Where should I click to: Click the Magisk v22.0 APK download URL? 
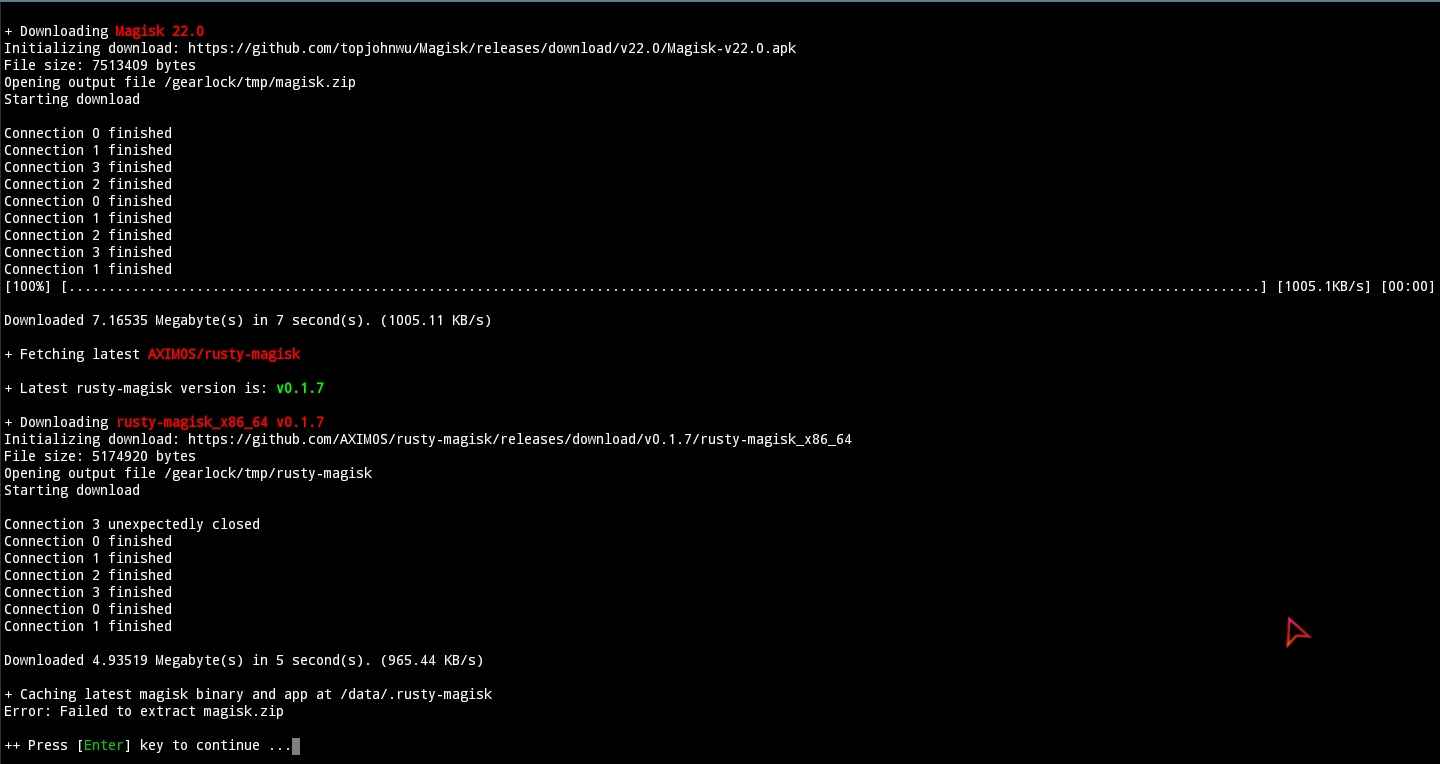point(492,48)
